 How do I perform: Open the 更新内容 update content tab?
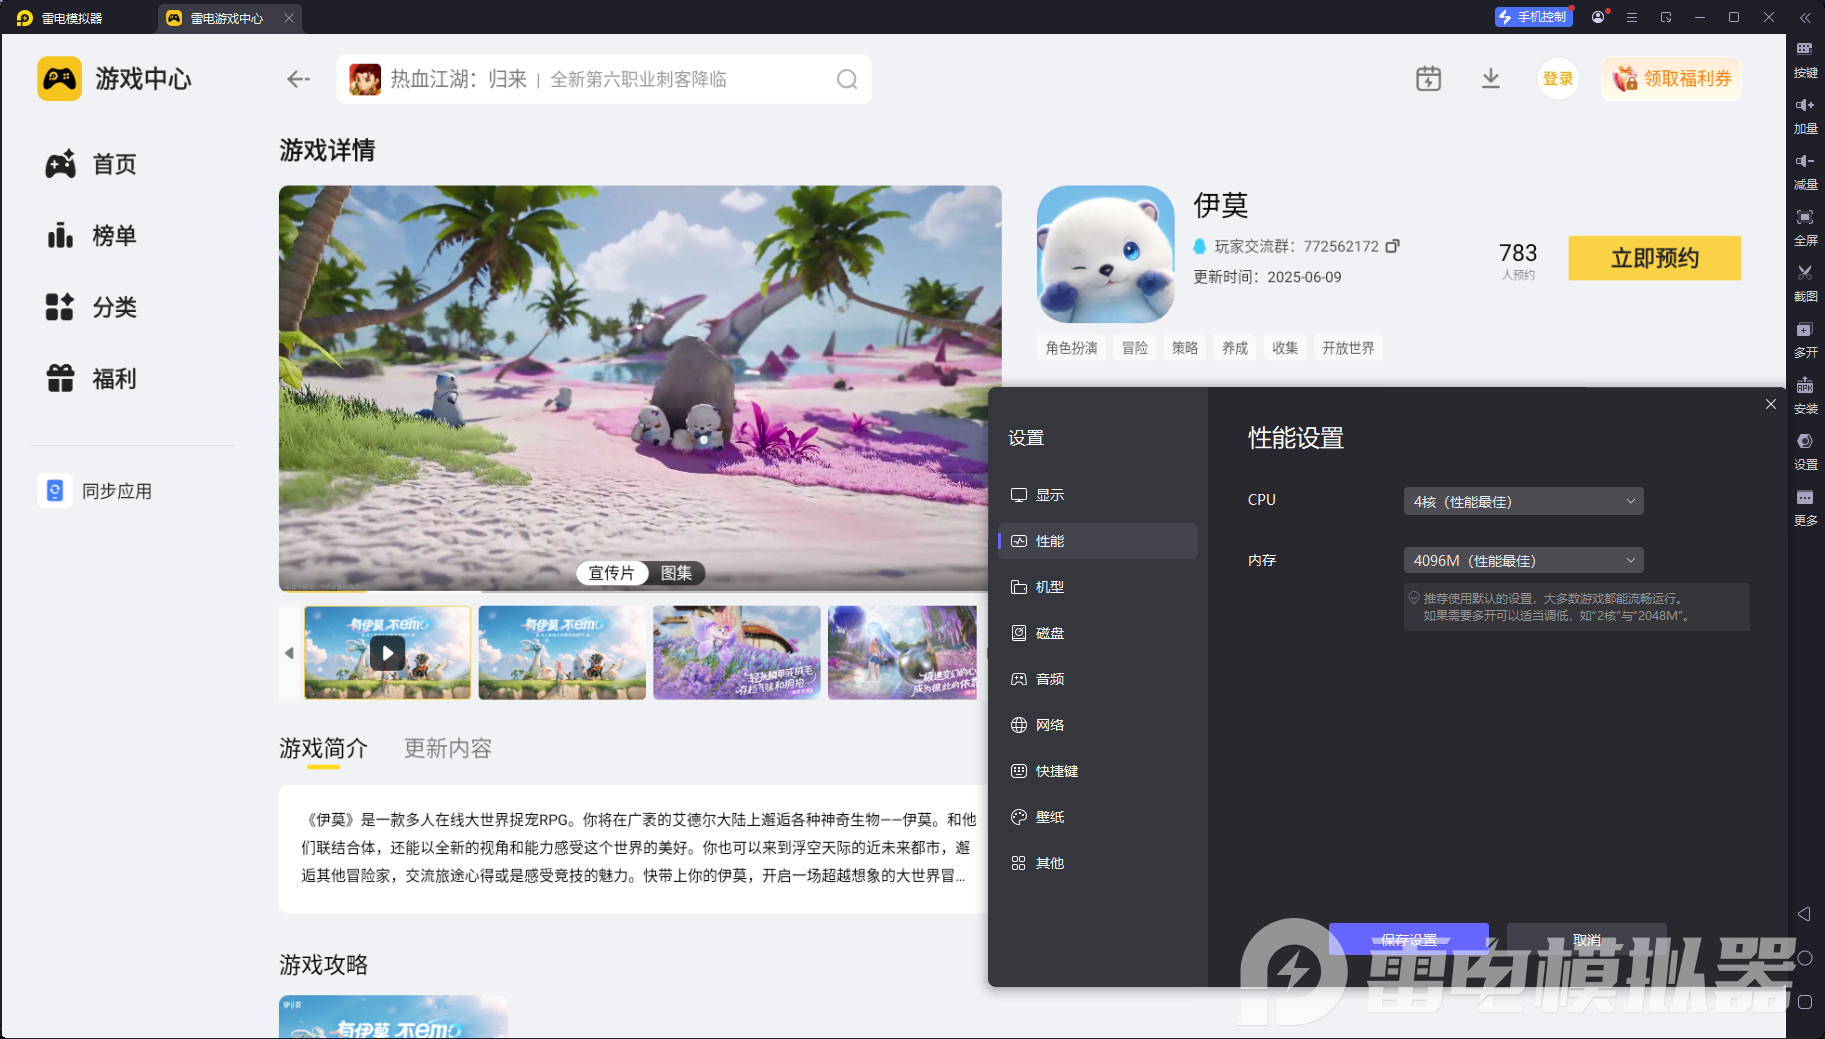point(447,748)
